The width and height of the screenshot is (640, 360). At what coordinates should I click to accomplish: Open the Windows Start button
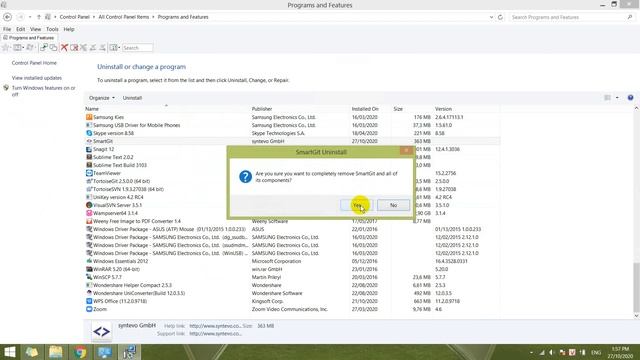tap(9, 352)
